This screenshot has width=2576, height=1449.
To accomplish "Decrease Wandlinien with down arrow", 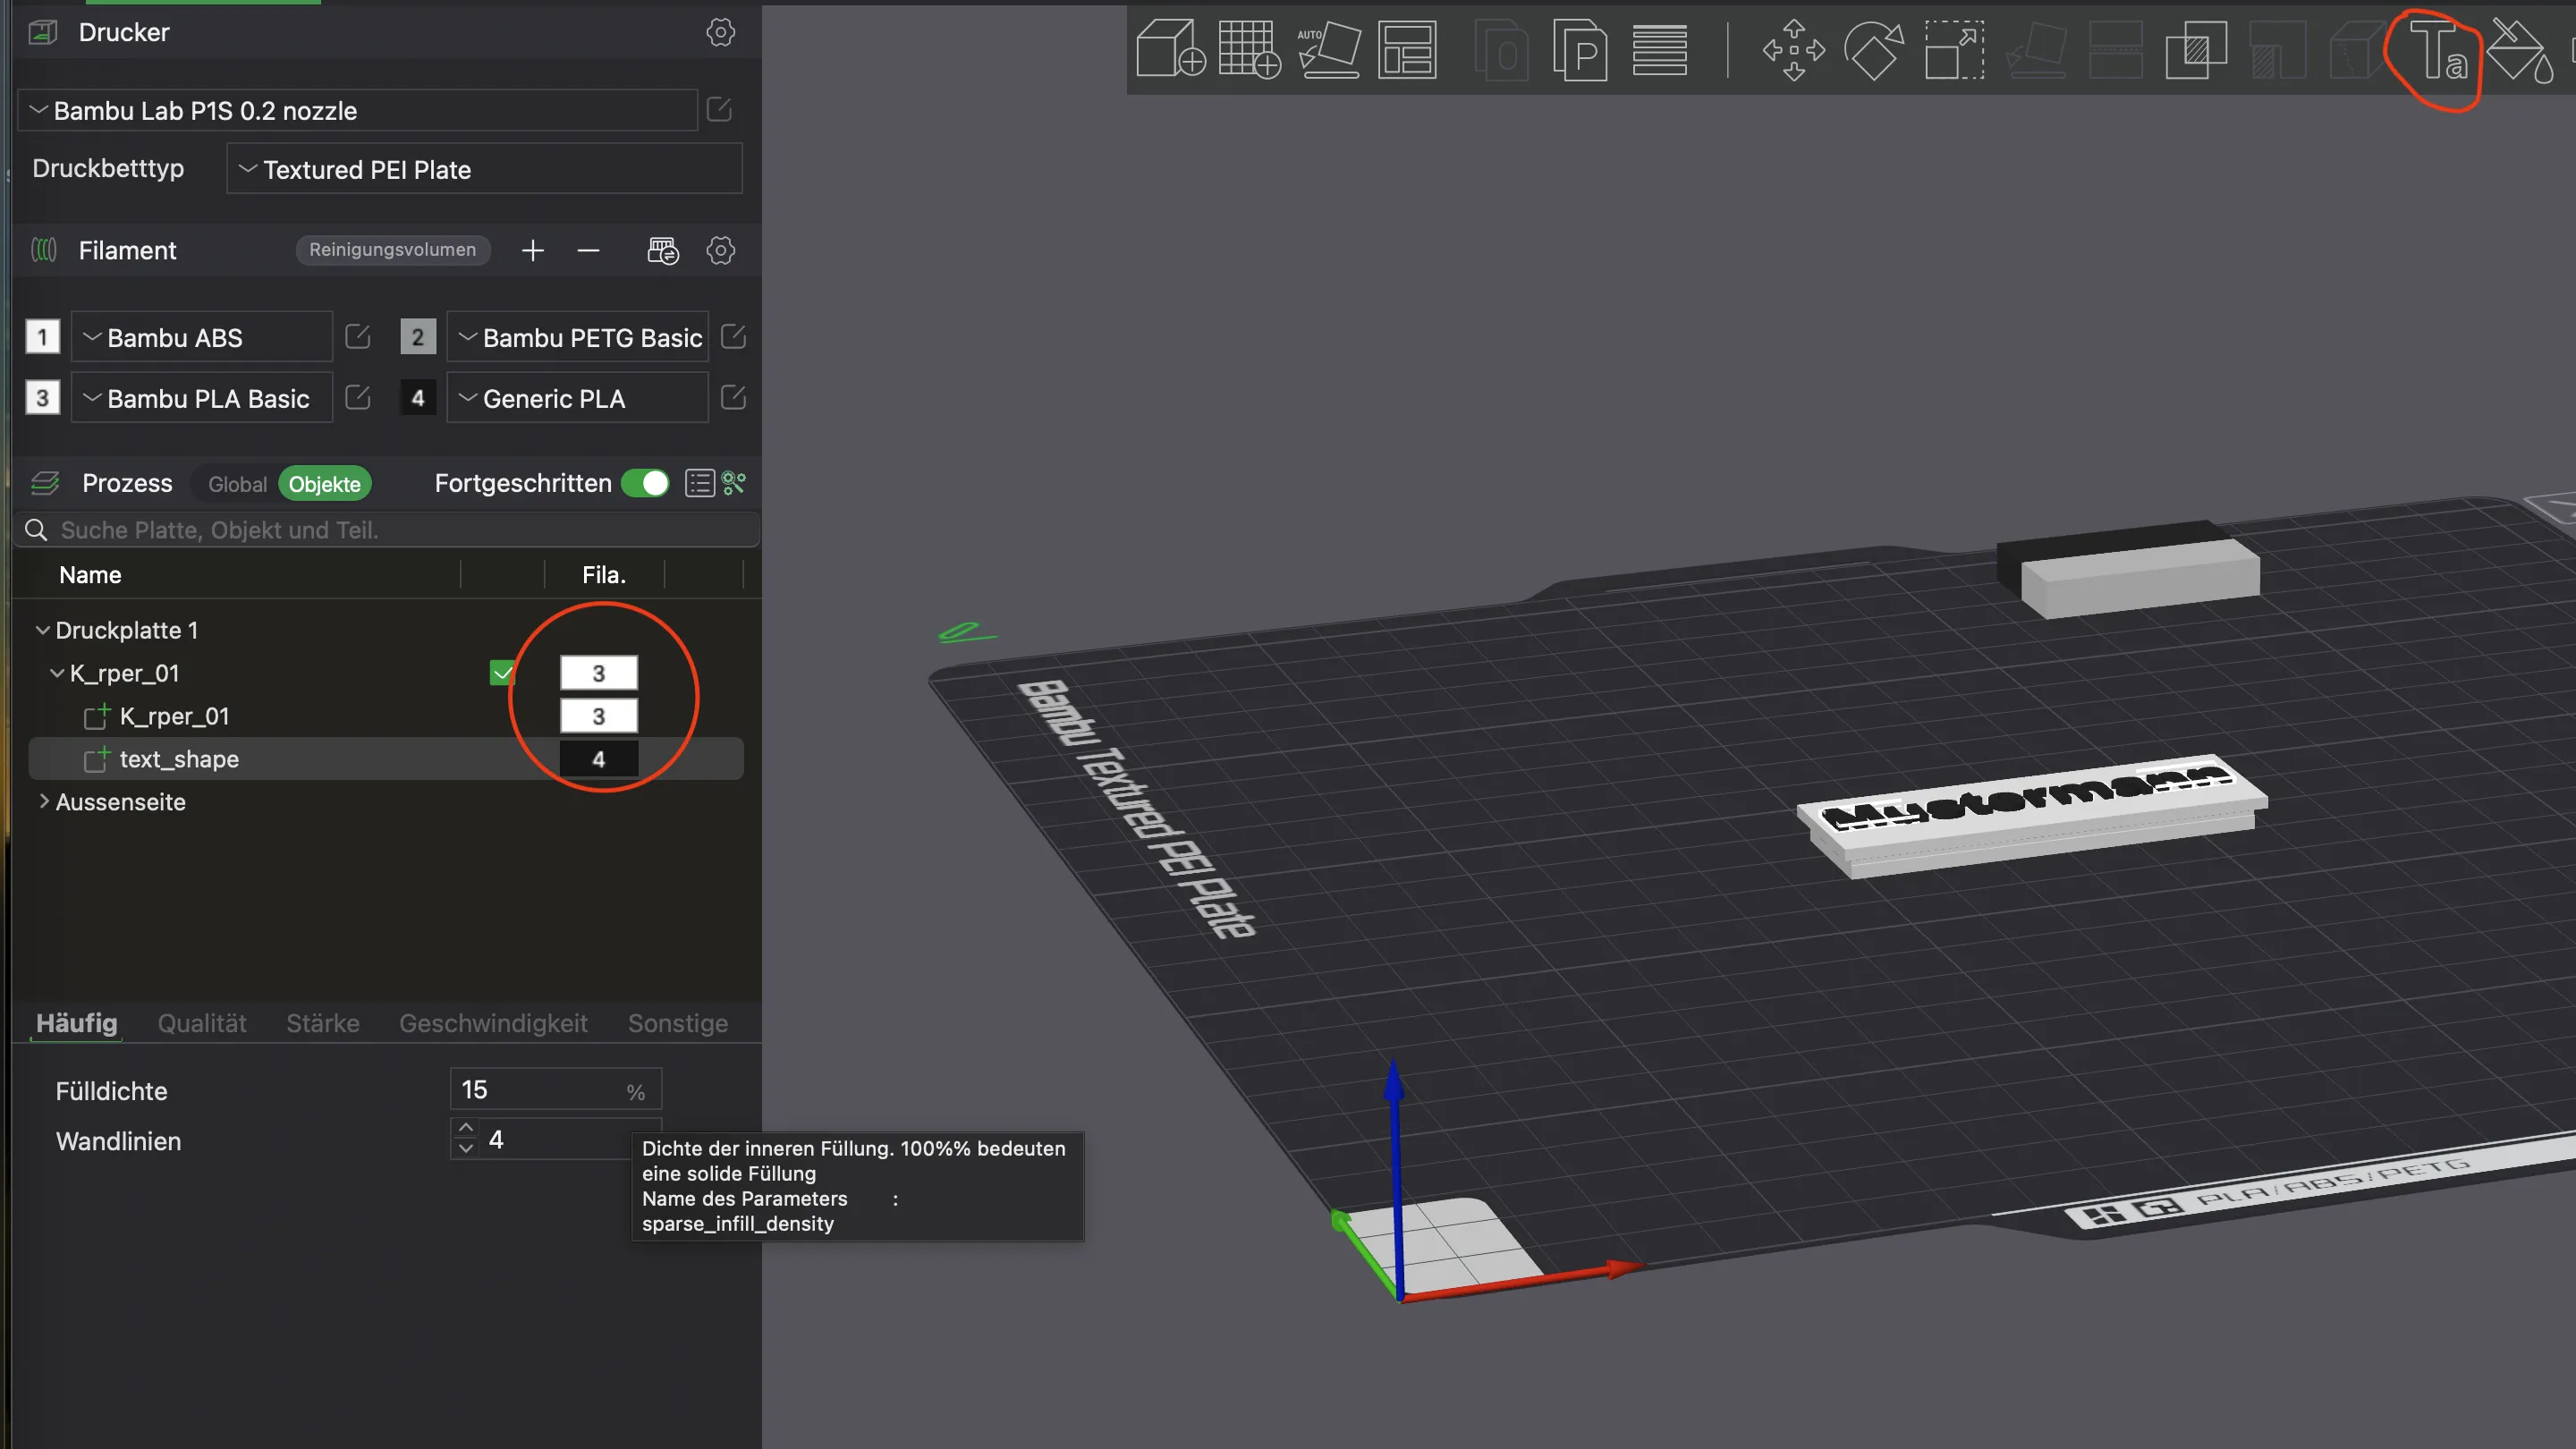I will pos(466,1149).
